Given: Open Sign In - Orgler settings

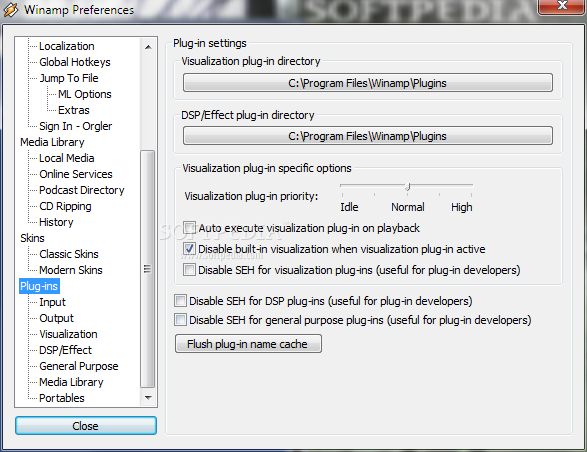Looking at the screenshot, I should pos(76,126).
